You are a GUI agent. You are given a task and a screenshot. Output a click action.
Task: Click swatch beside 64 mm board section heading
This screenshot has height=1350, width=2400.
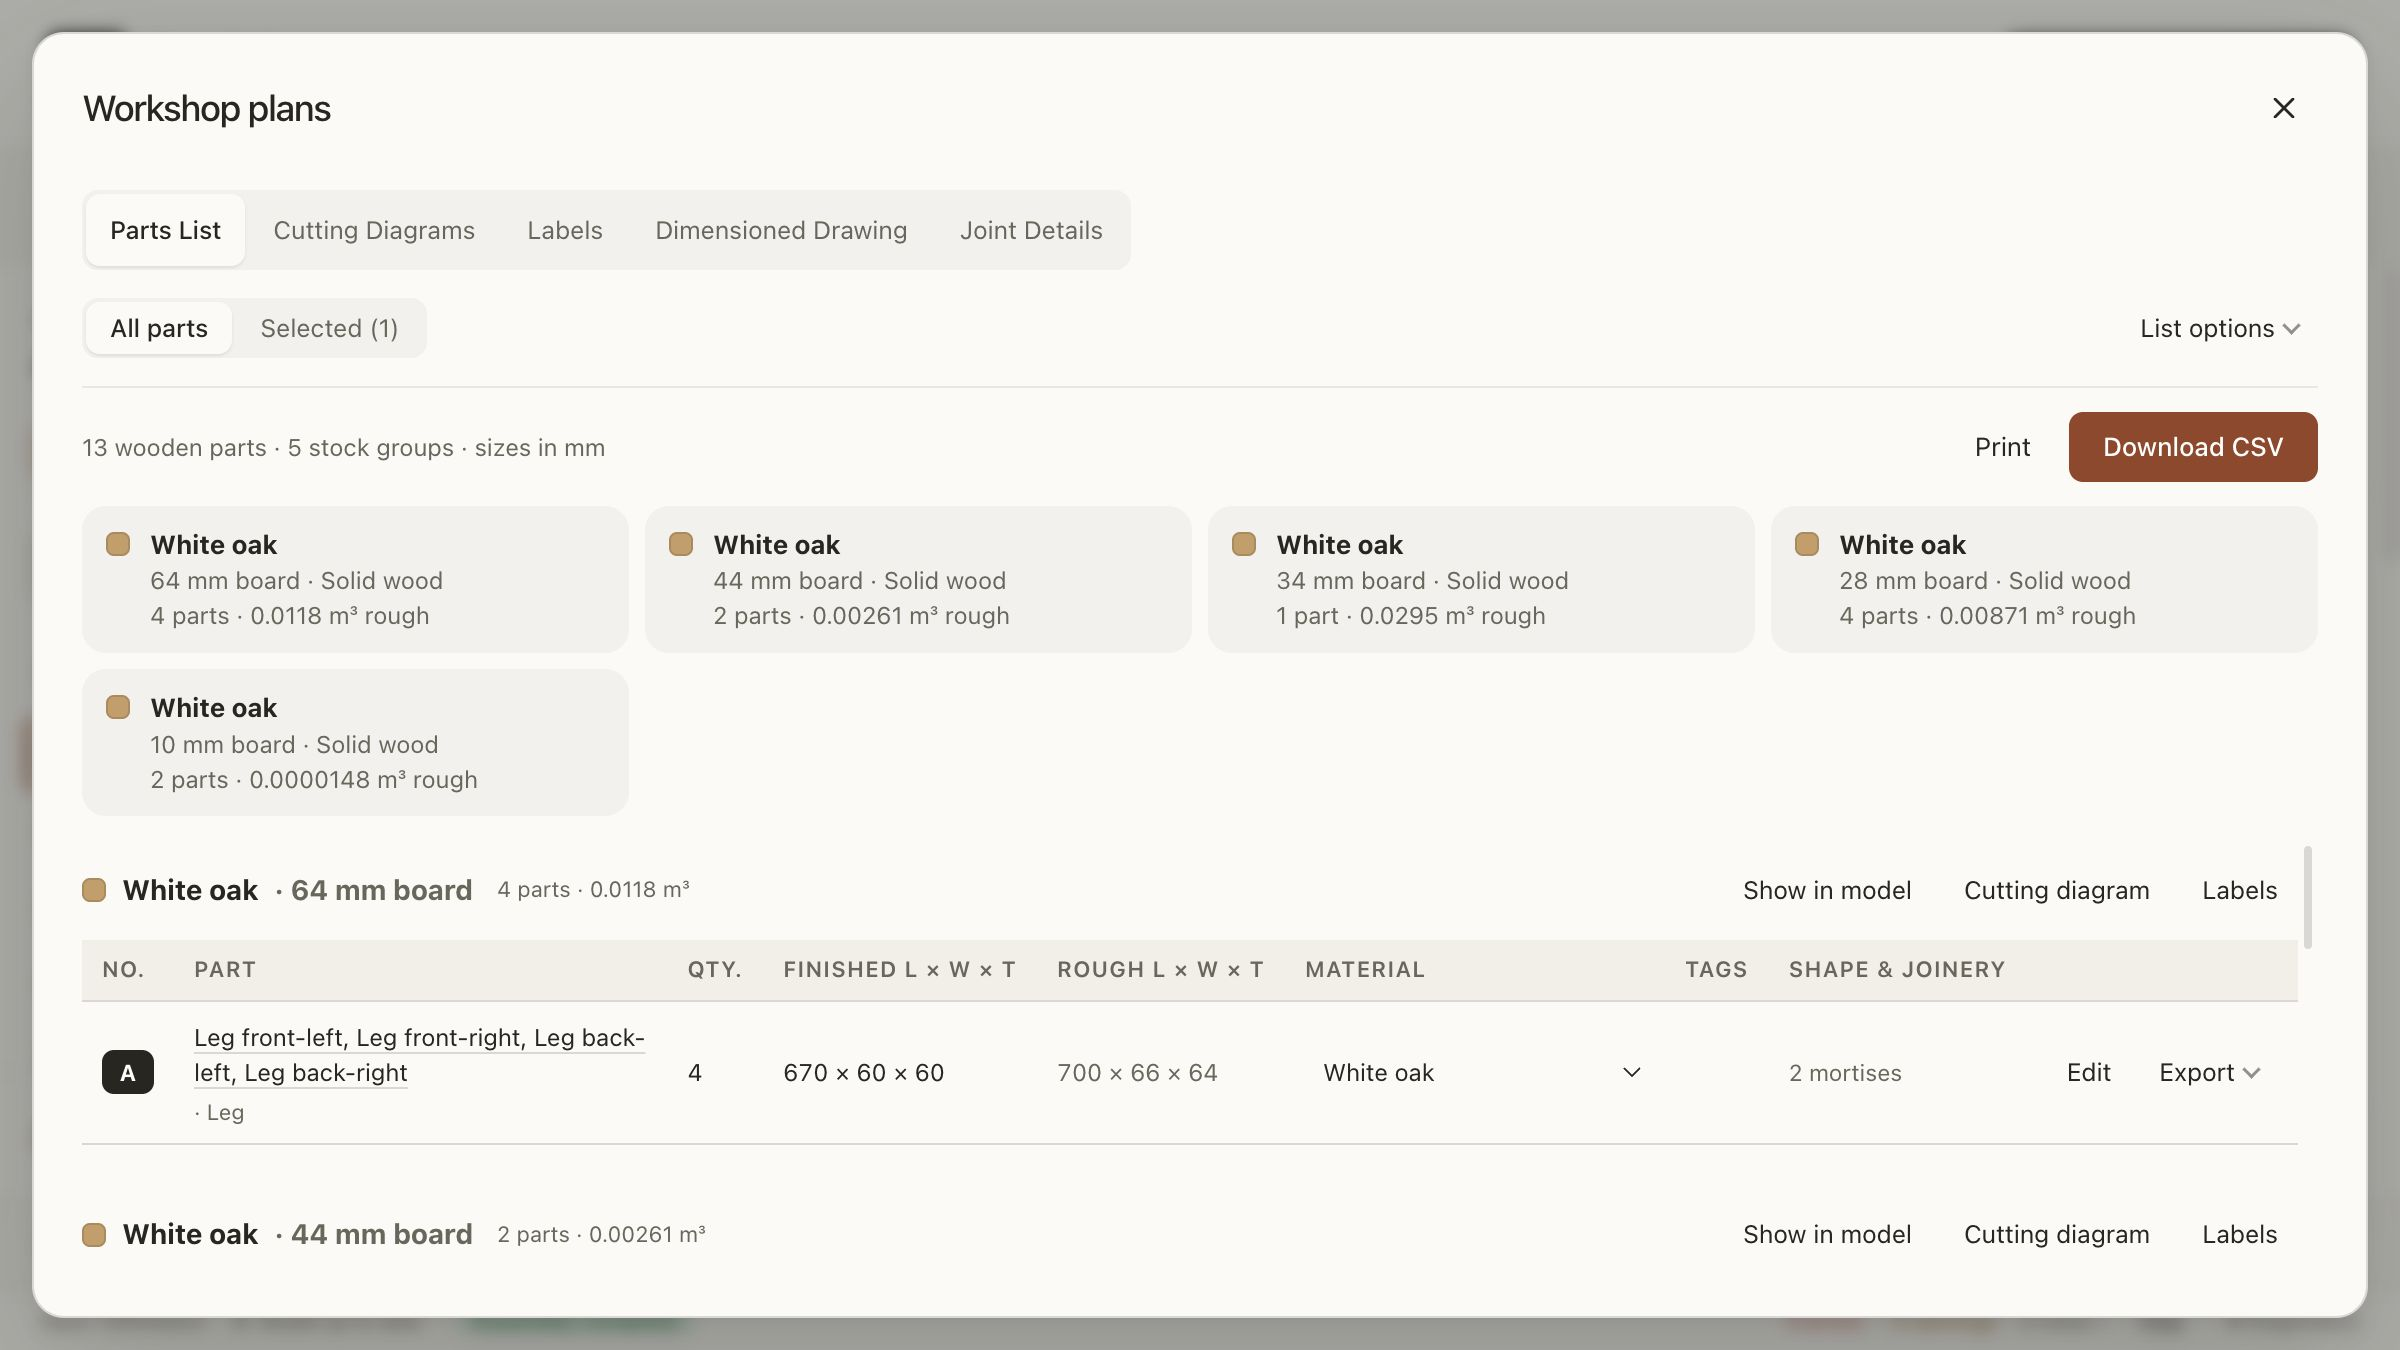click(94, 890)
